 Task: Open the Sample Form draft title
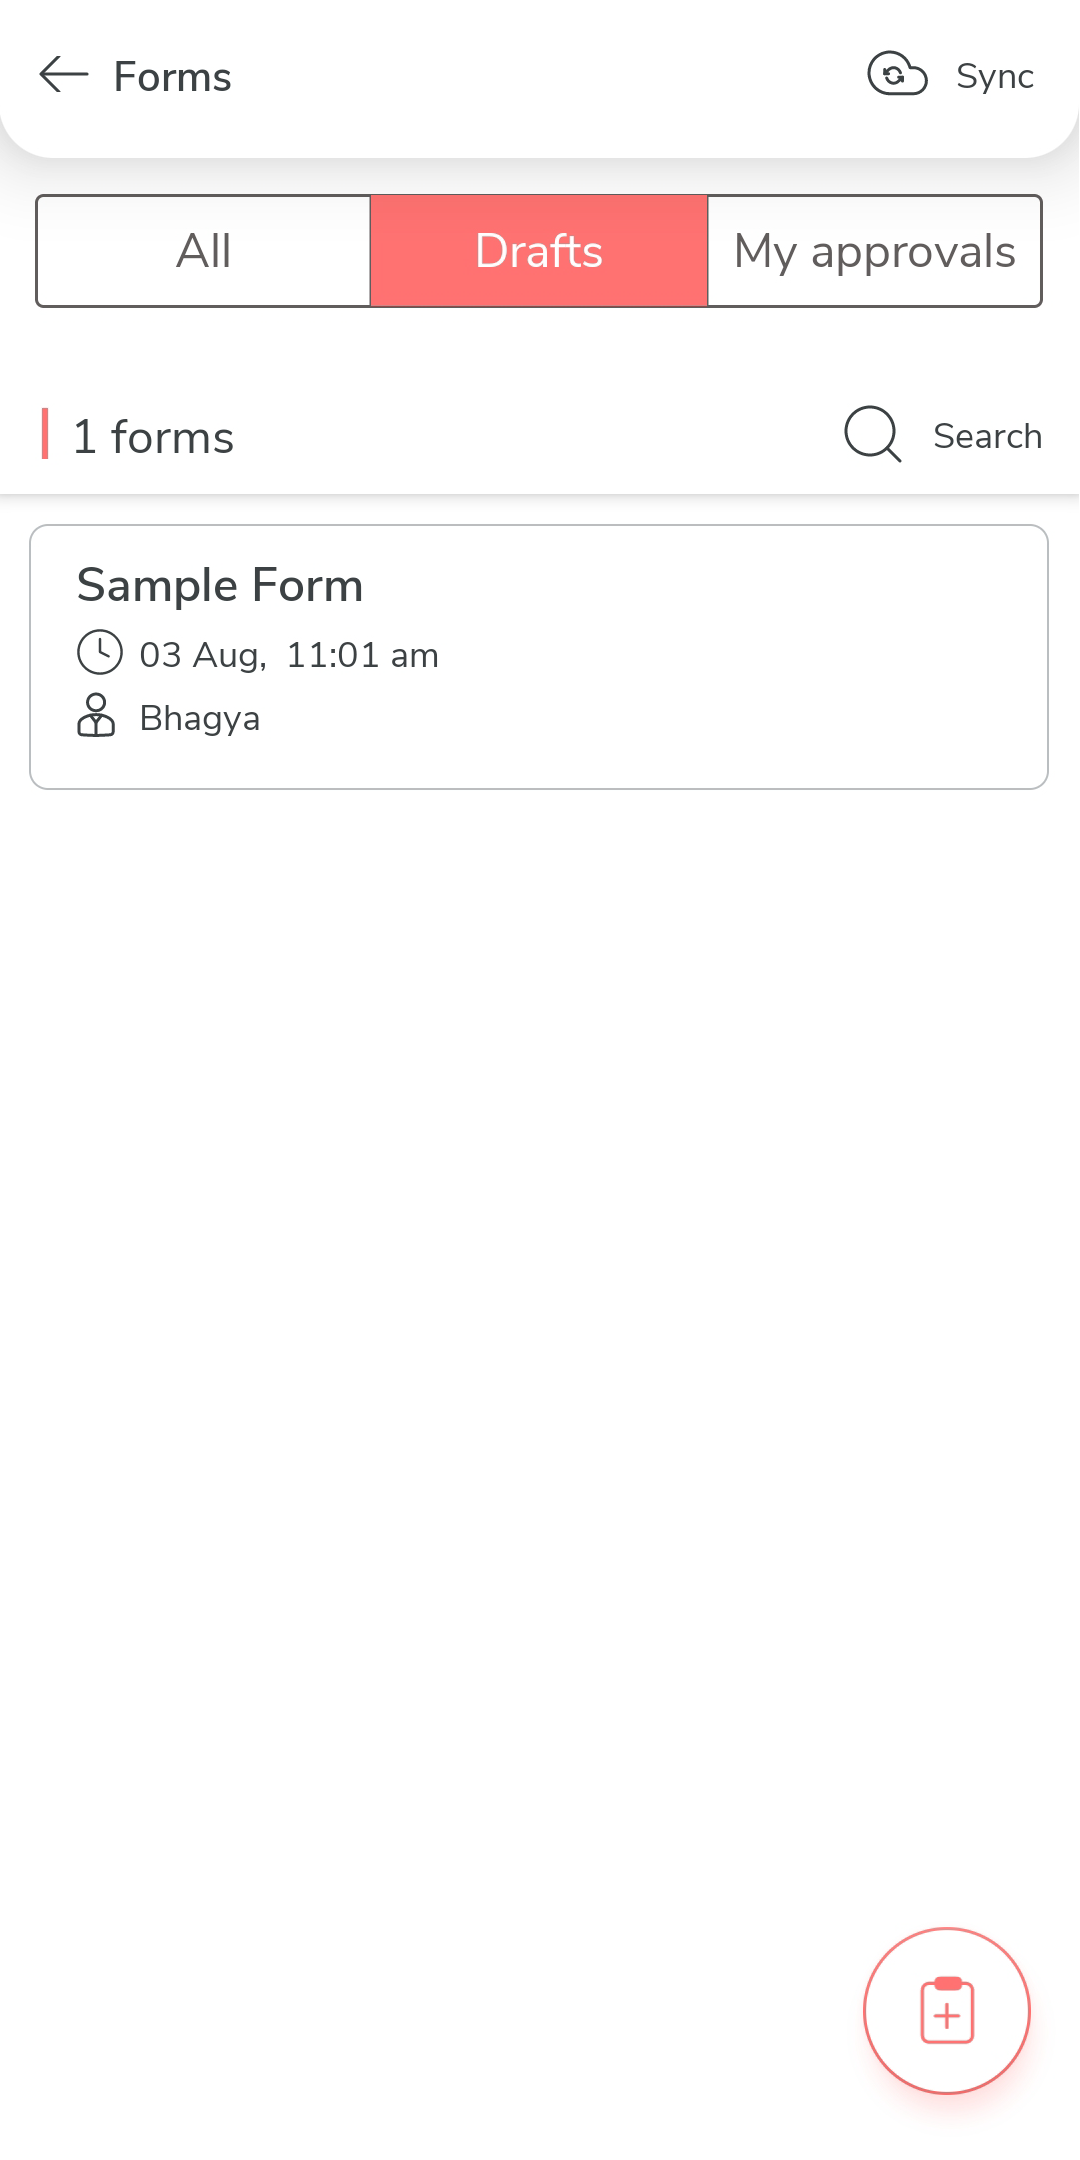click(x=220, y=585)
